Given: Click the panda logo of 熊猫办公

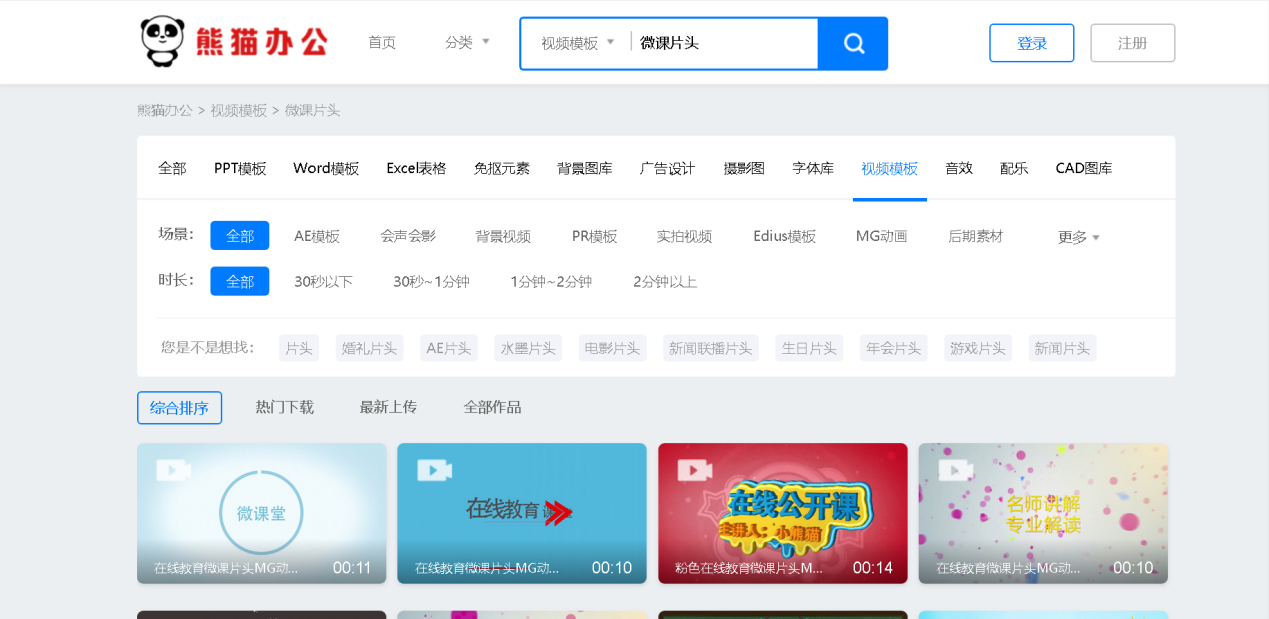Looking at the screenshot, I should [162, 42].
